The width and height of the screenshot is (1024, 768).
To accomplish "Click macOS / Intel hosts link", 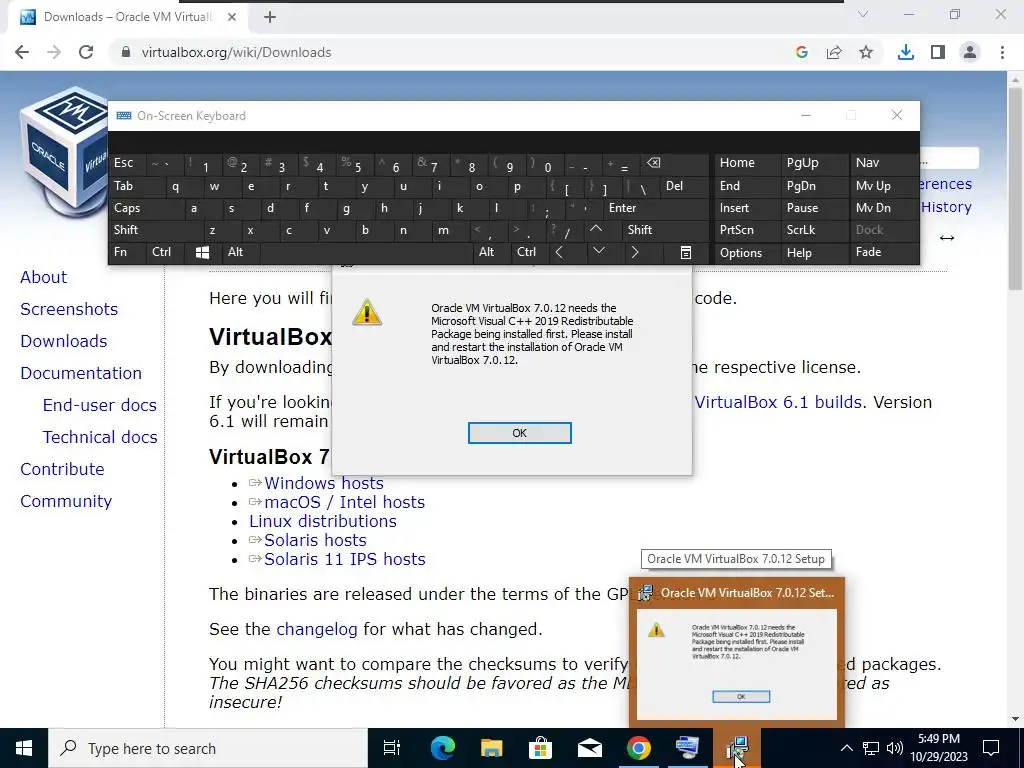I will pos(344,502).
